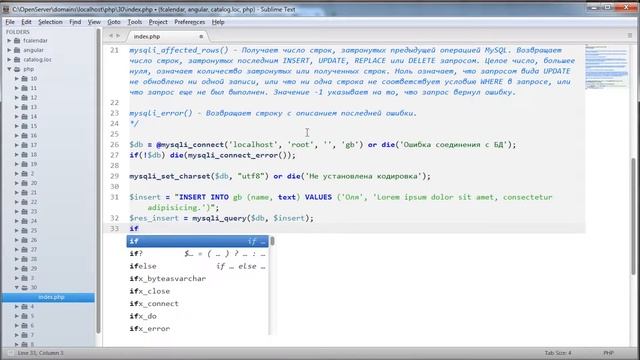The height and width of the screenshot is (360, 640).
Task: Open the Selection menu
Action: pyautogui.click(x=50, y=22)
